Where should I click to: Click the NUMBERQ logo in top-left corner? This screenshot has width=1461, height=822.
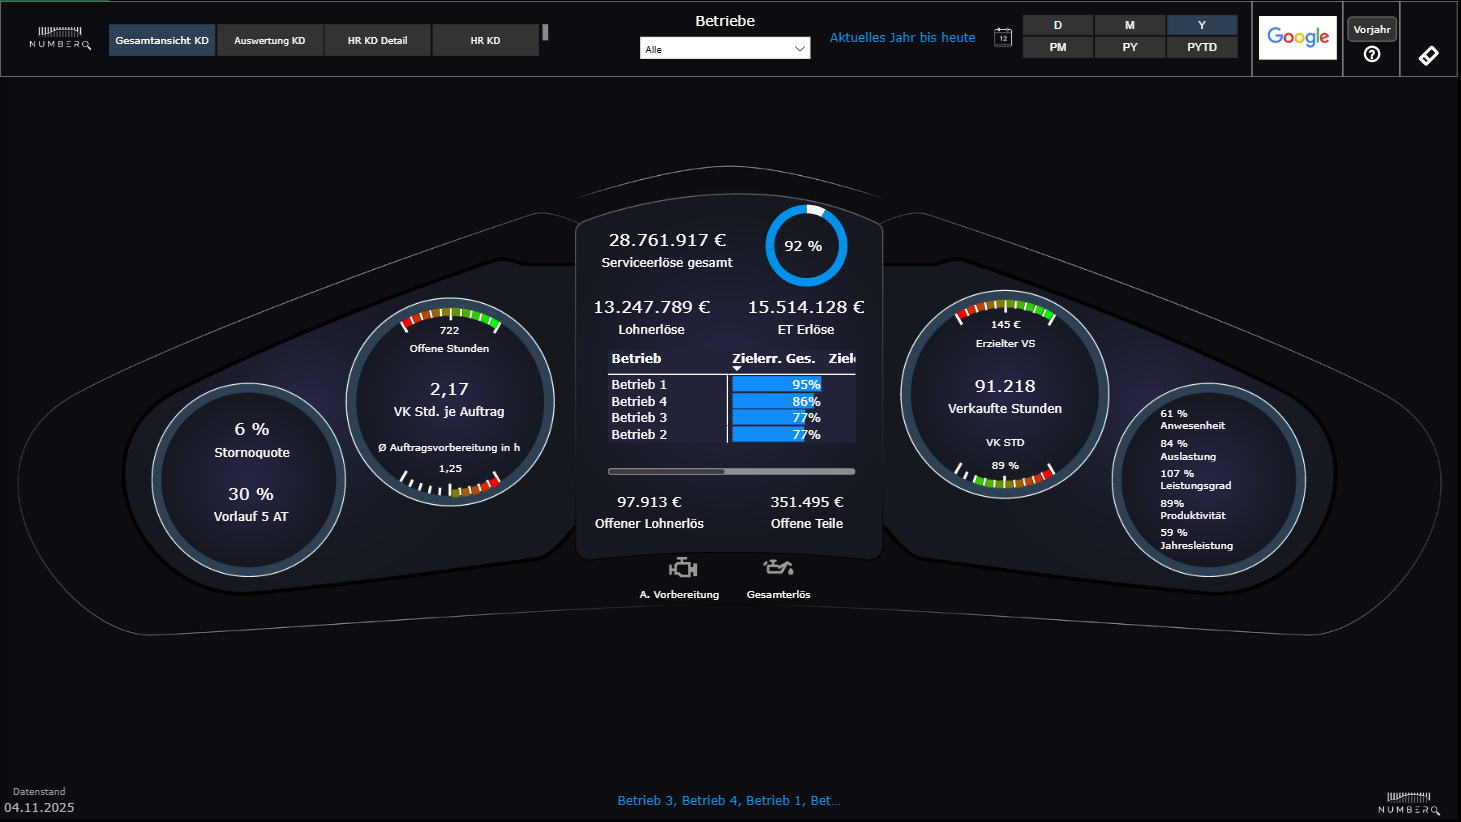click(60, 39)
